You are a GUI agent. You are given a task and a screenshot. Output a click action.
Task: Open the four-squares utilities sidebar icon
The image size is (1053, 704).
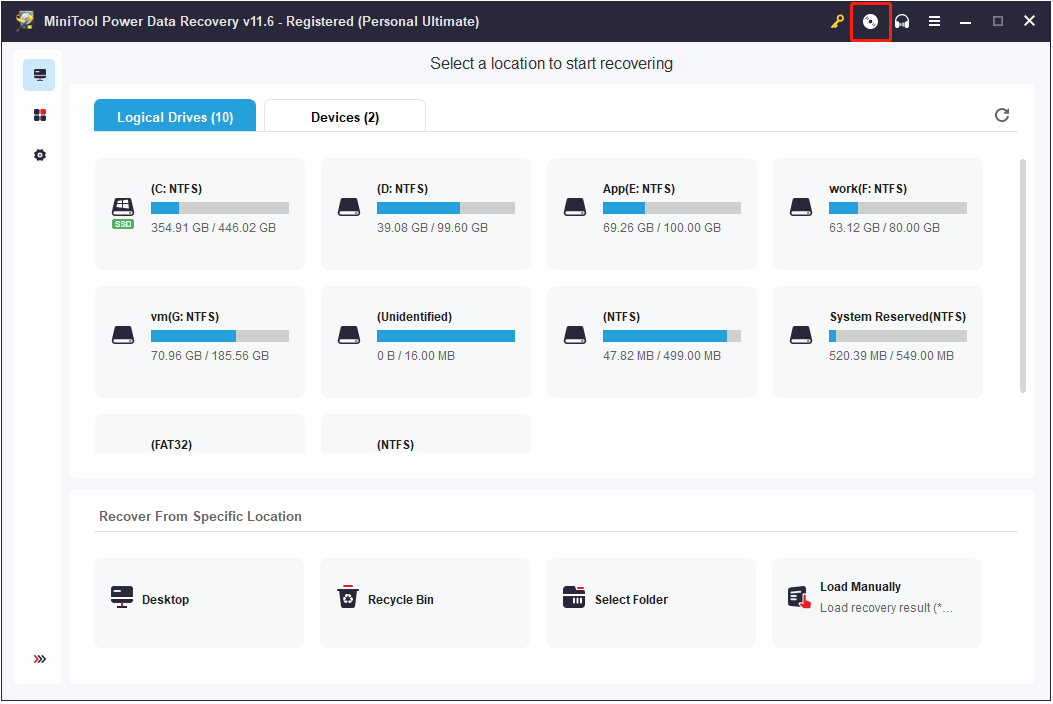(x=40, y=115)
